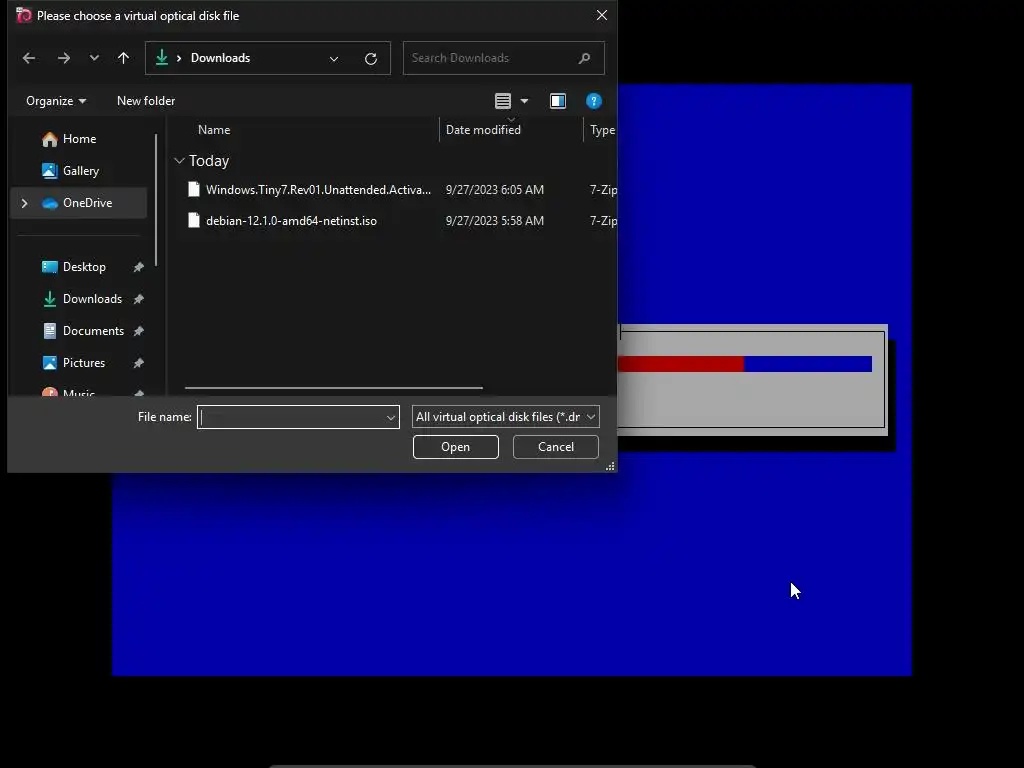The image size is (1024, 768).
Task: Click the Search Downloads field
Action: click(503, 58)
